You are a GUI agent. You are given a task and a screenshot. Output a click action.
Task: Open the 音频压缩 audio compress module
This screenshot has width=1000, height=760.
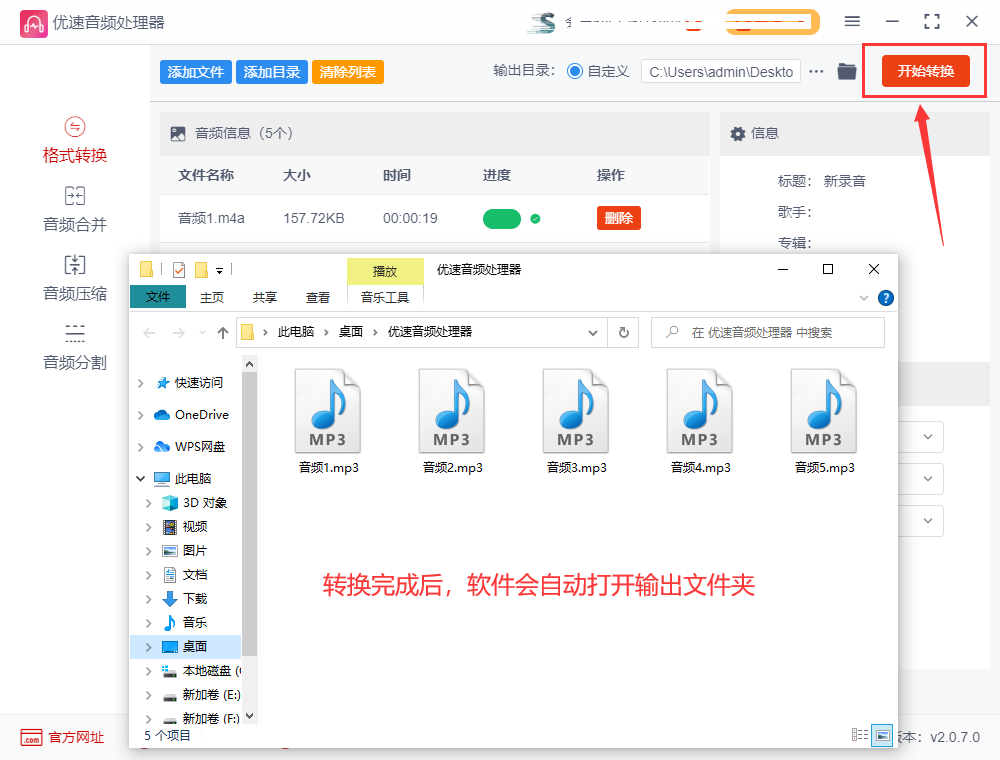tap(75, 279)
